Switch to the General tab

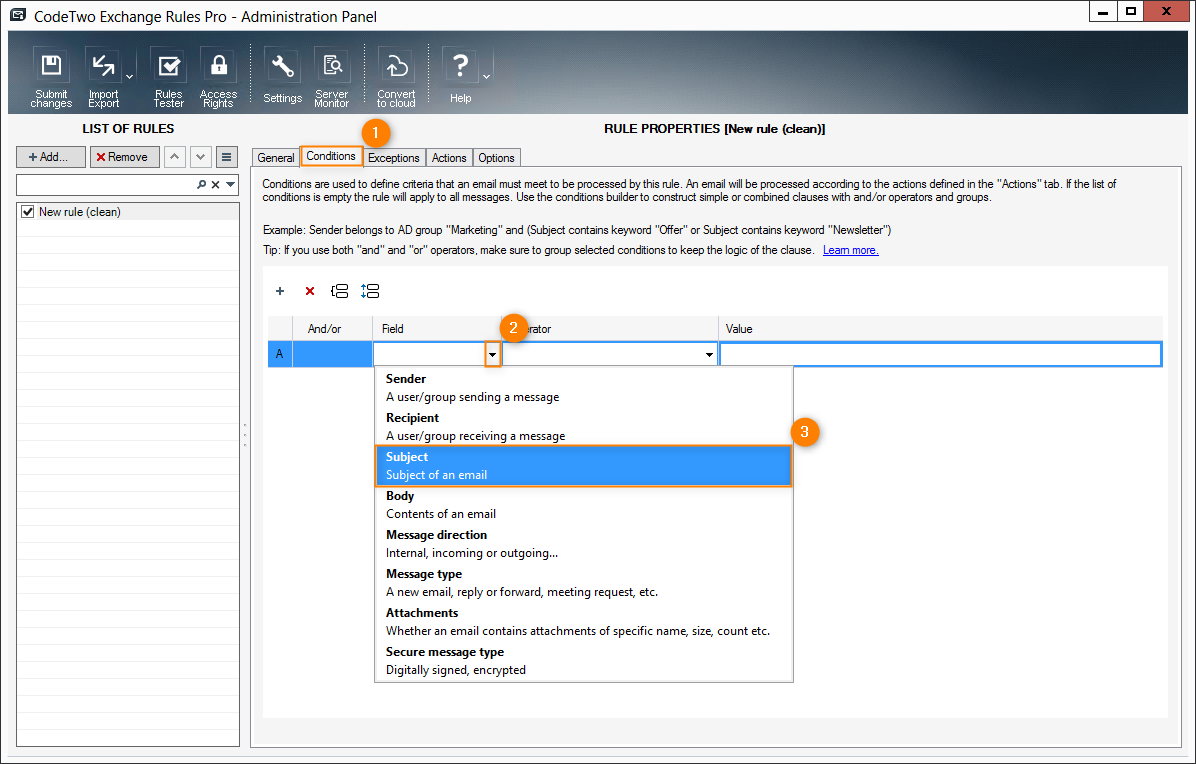pos(275,158)
